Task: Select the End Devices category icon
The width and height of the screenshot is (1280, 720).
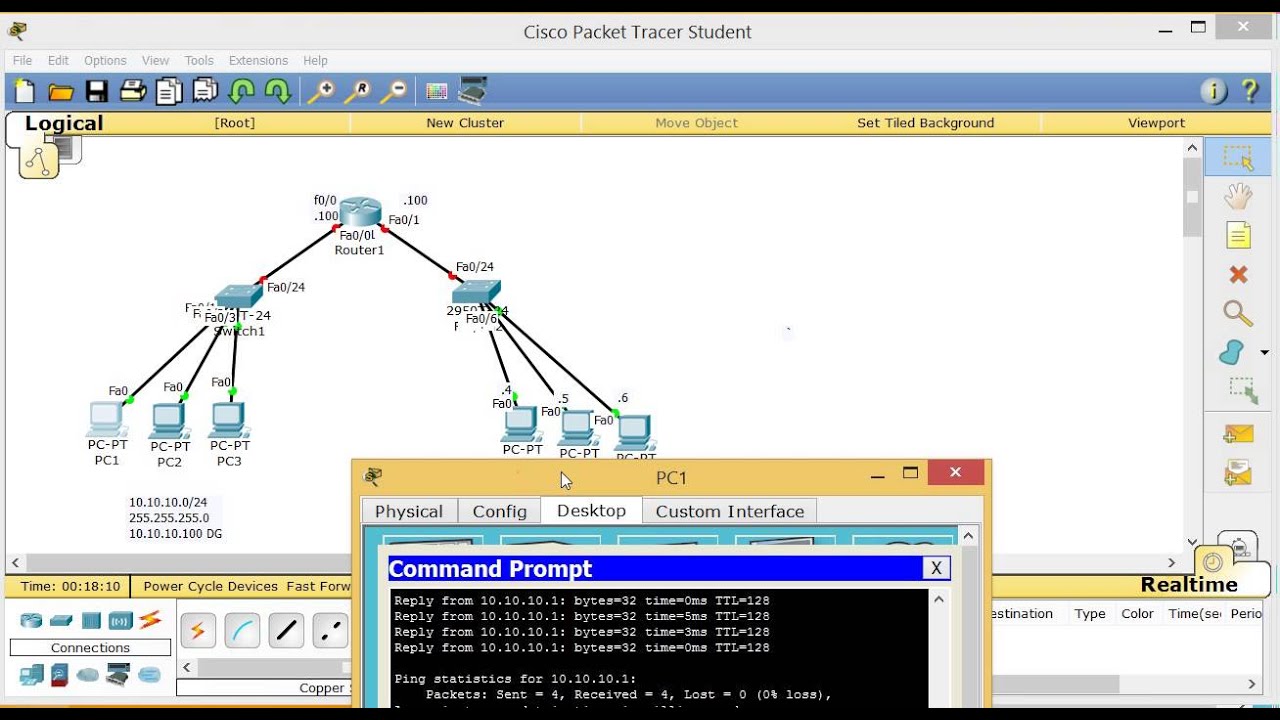Action: 31,676
